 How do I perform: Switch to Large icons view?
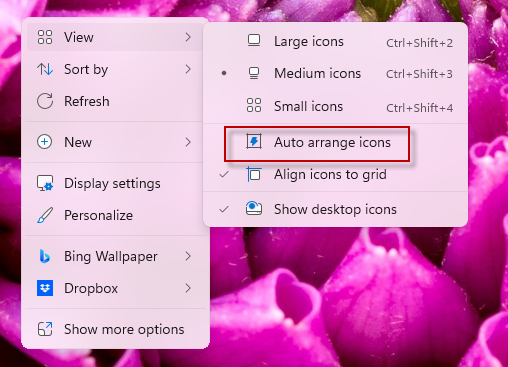click(x=335, y=41)
